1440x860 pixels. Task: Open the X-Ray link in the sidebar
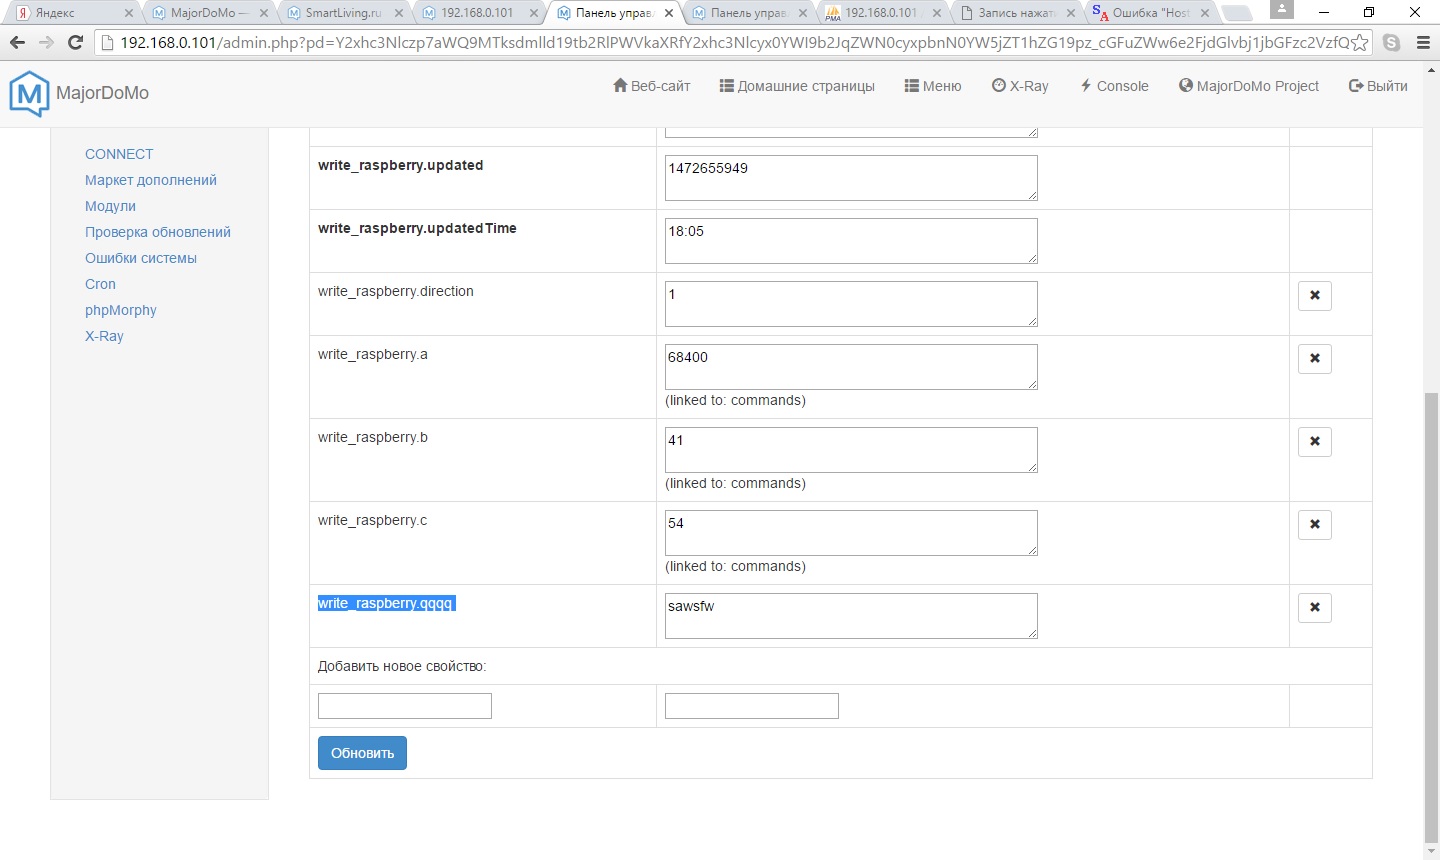tap(104, 336)
